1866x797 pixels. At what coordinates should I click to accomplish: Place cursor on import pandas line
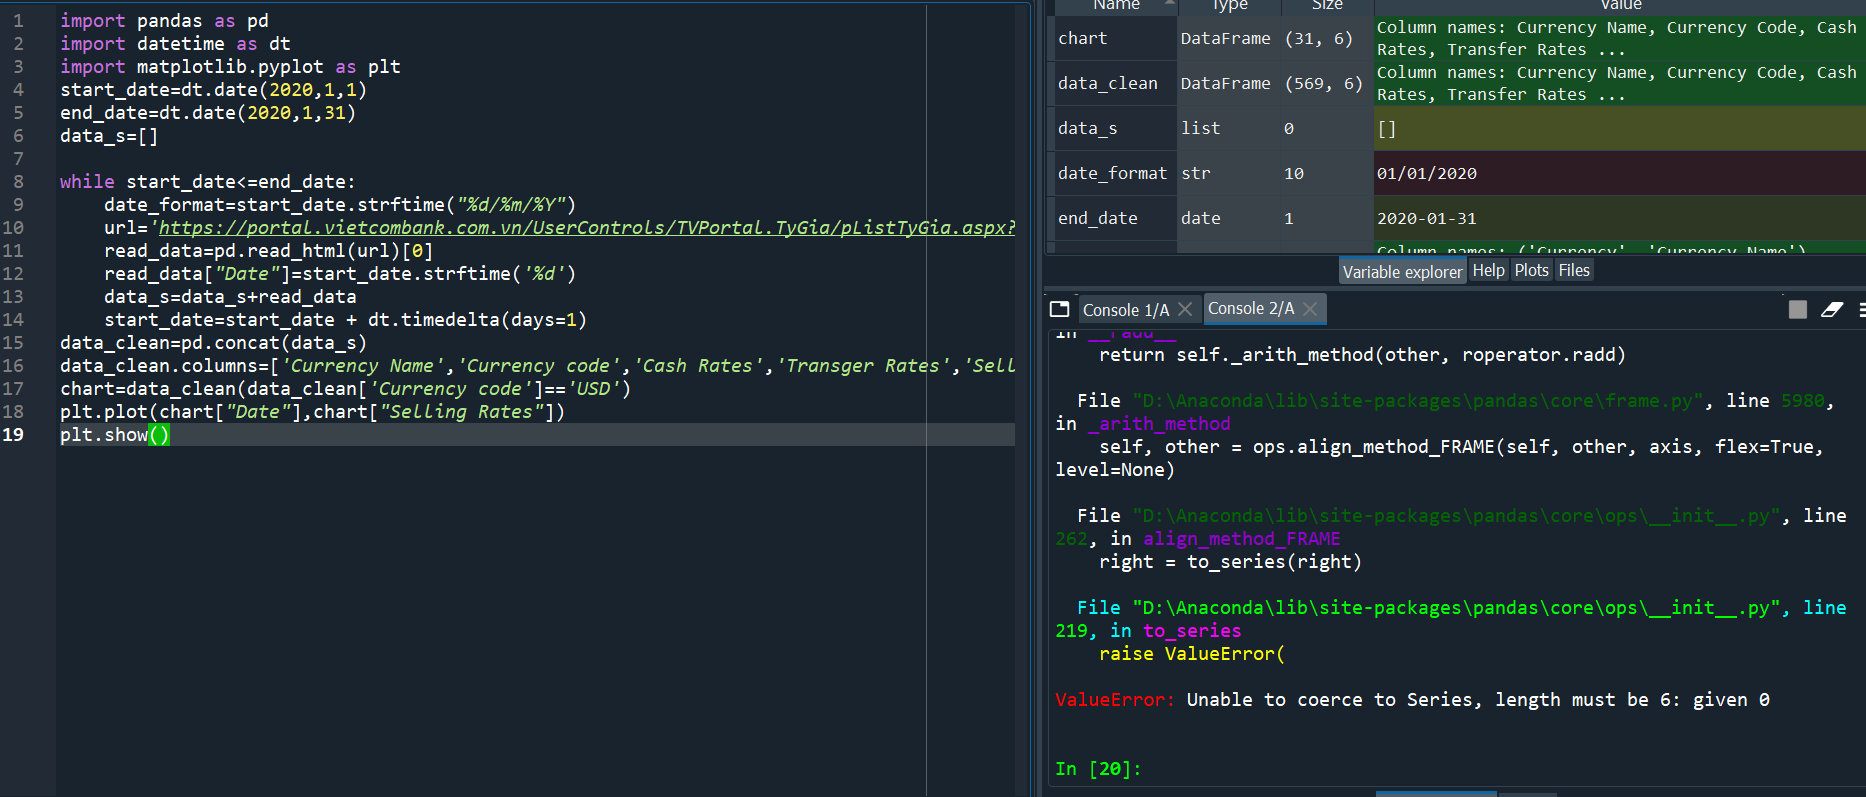point(164,21)
